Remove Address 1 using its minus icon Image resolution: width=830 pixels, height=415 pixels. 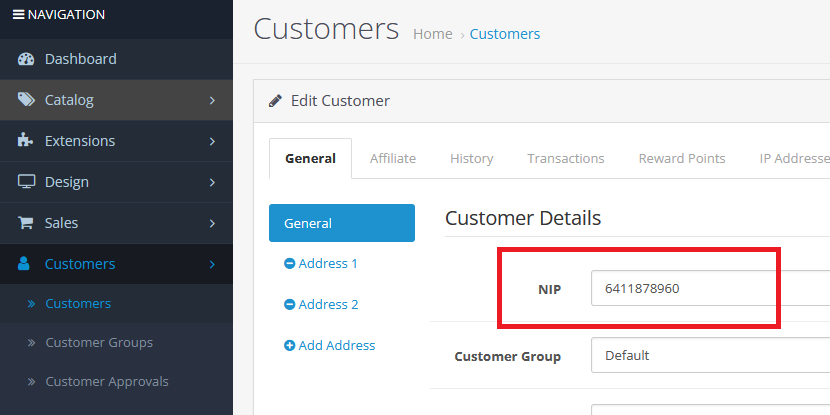tap(290, 264)
